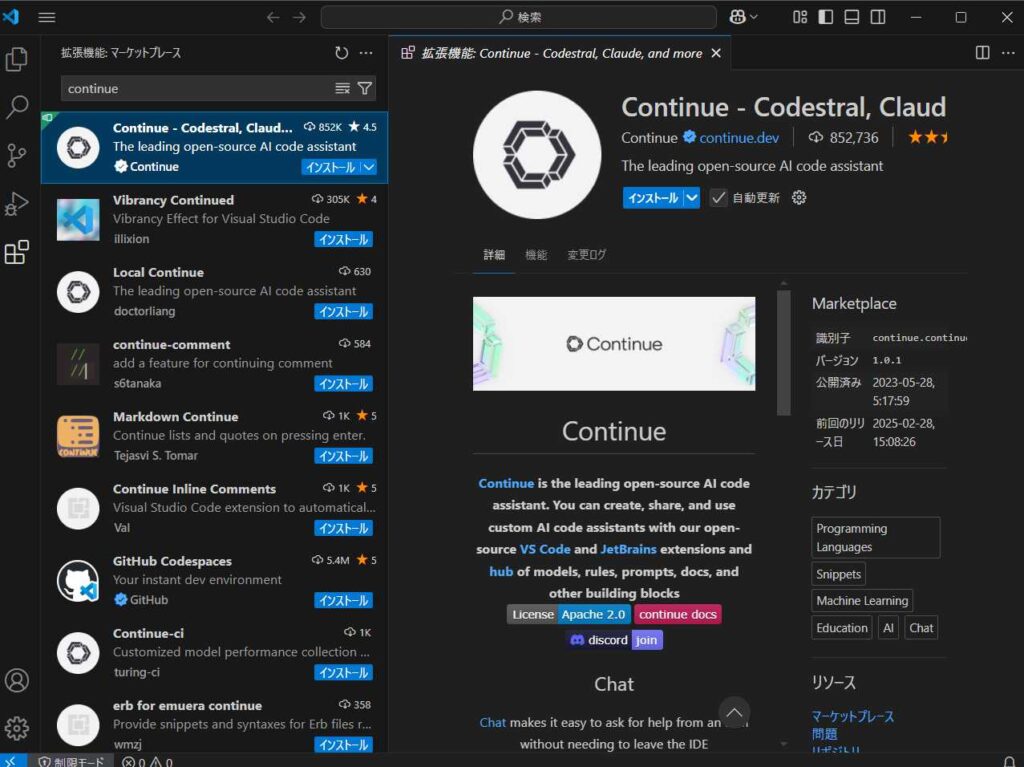Open the Accounts icon in the activity bar

click(x=16, y=680)
